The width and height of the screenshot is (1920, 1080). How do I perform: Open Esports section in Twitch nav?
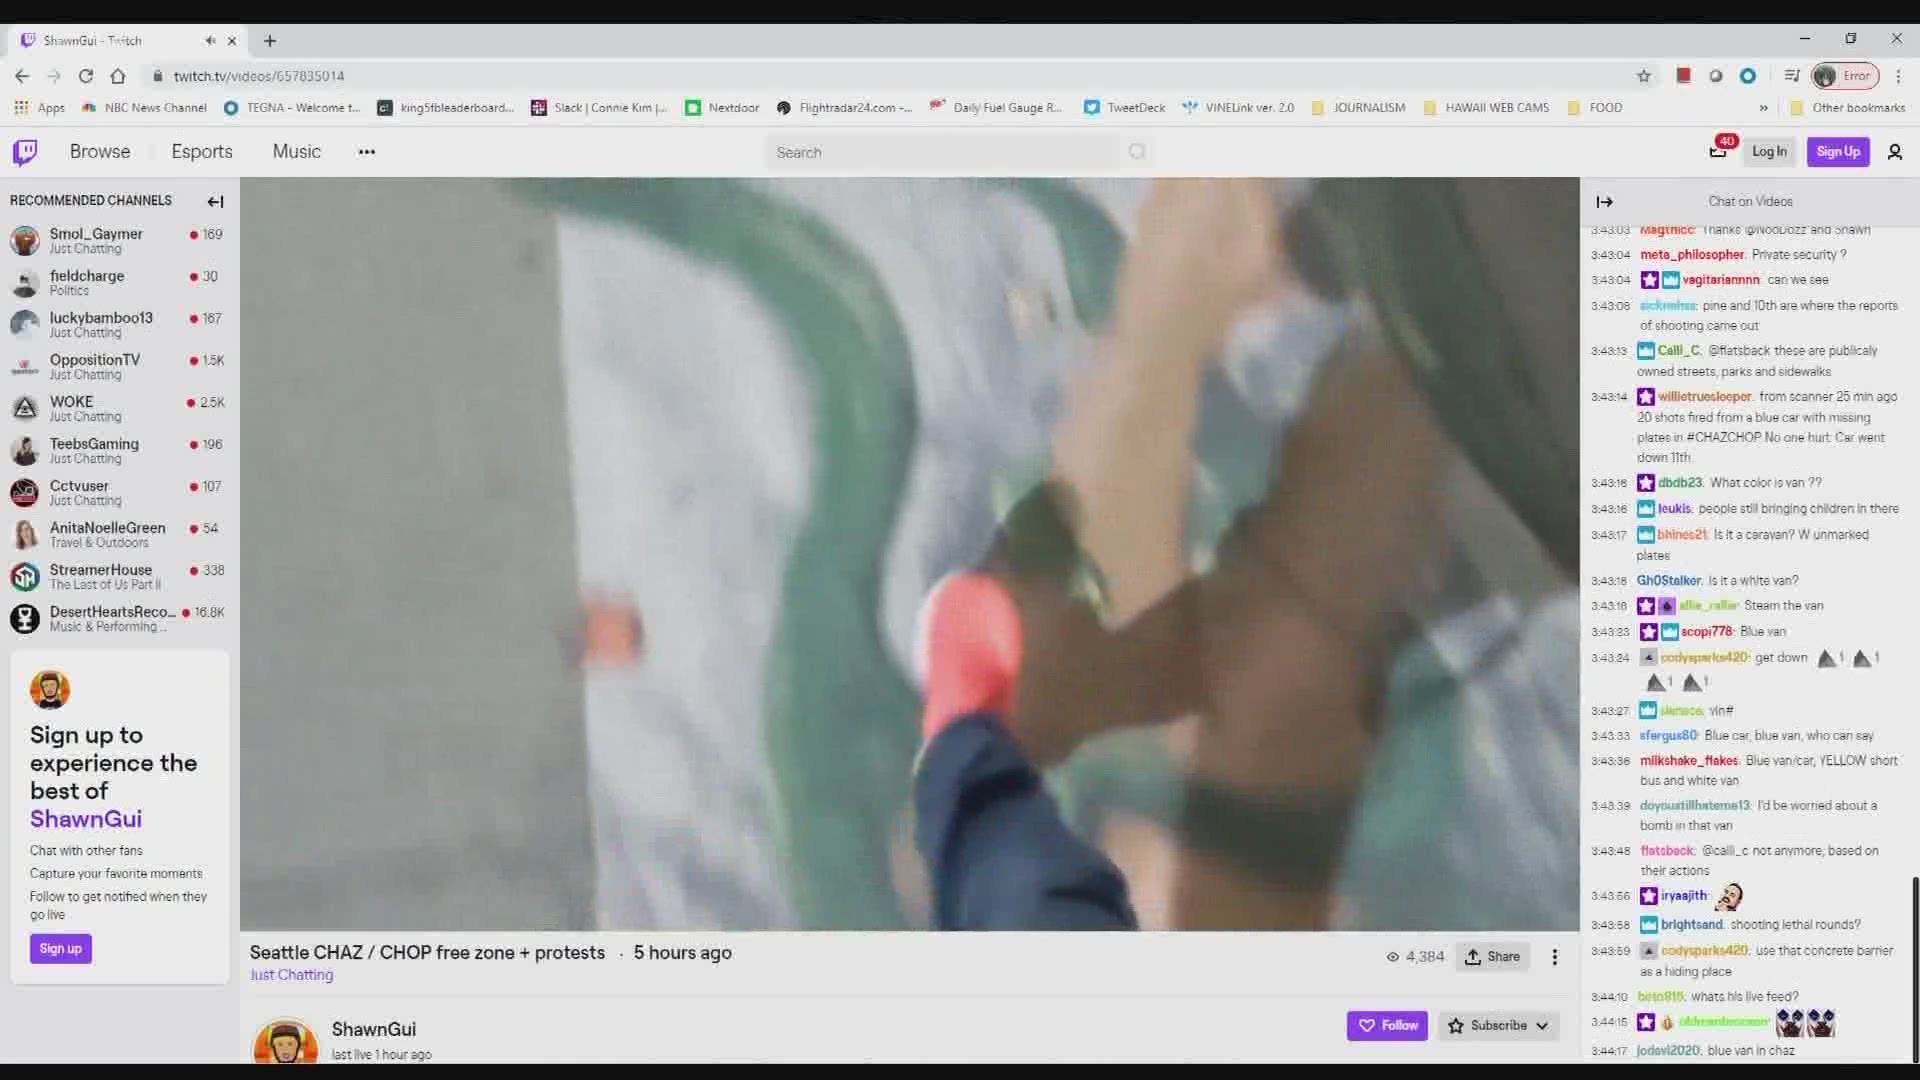click(x=202, y=152)
